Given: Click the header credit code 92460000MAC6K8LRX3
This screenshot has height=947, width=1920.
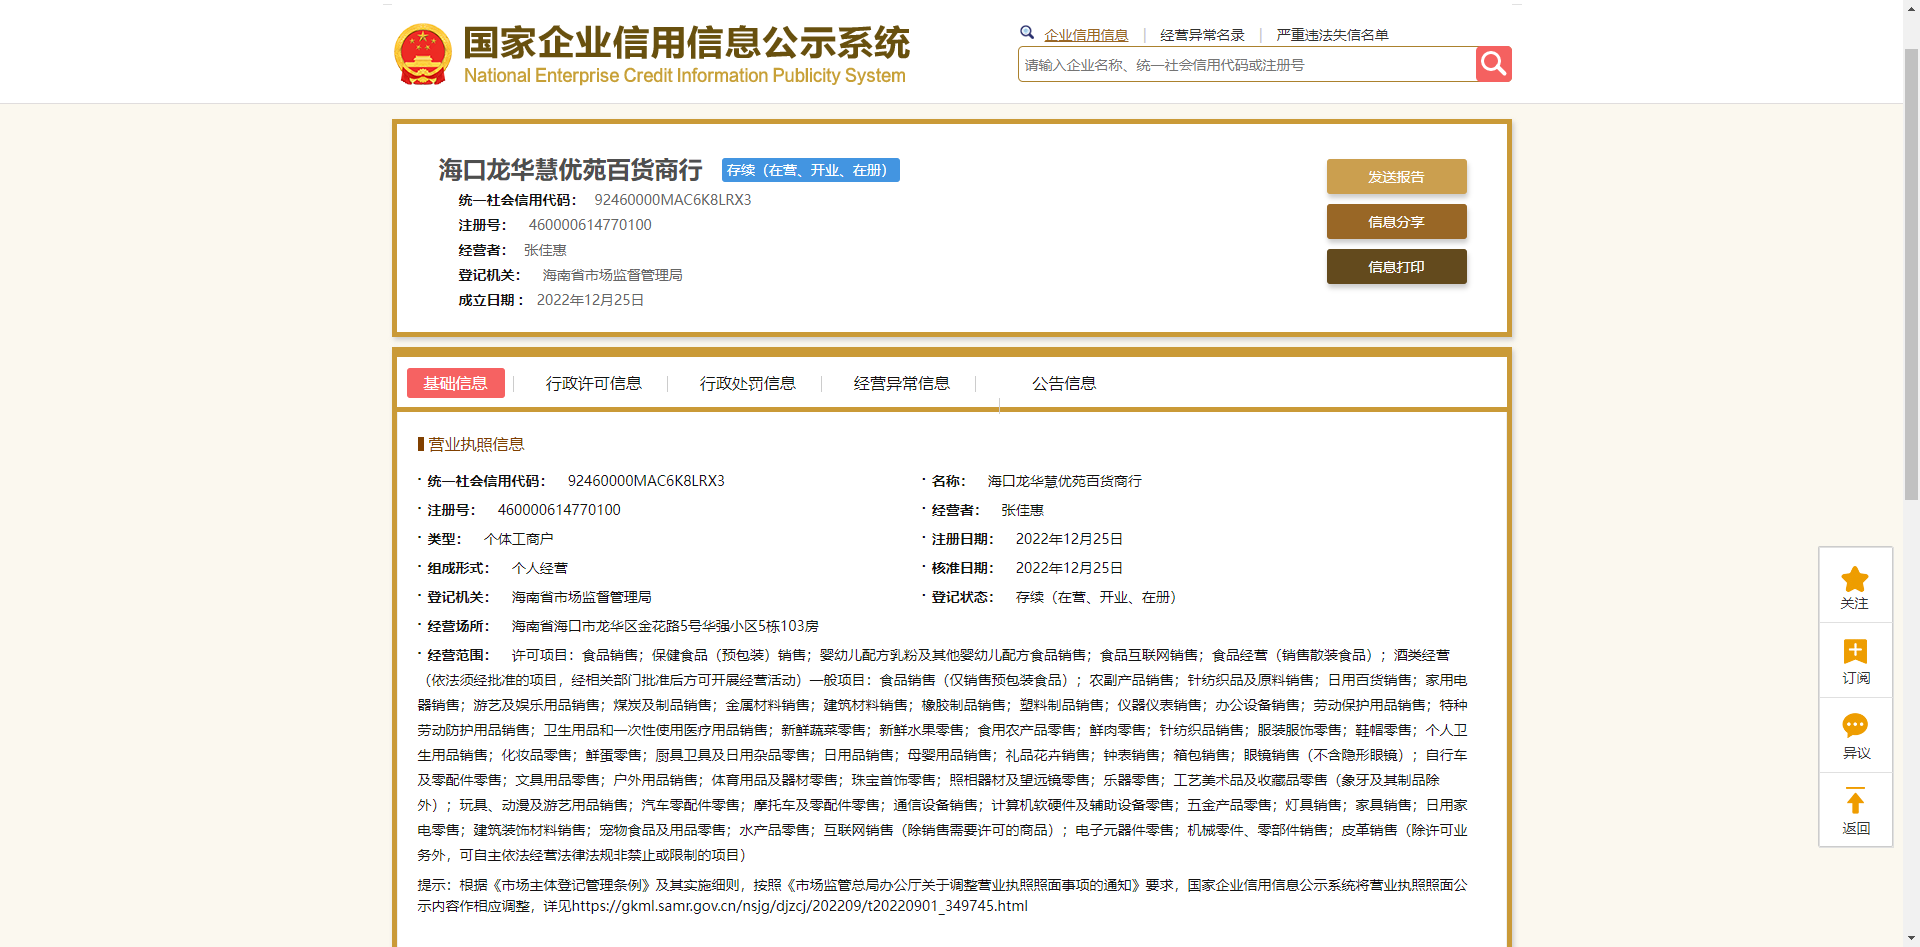Looking at the screenshot, I should (x=673, y=200).
